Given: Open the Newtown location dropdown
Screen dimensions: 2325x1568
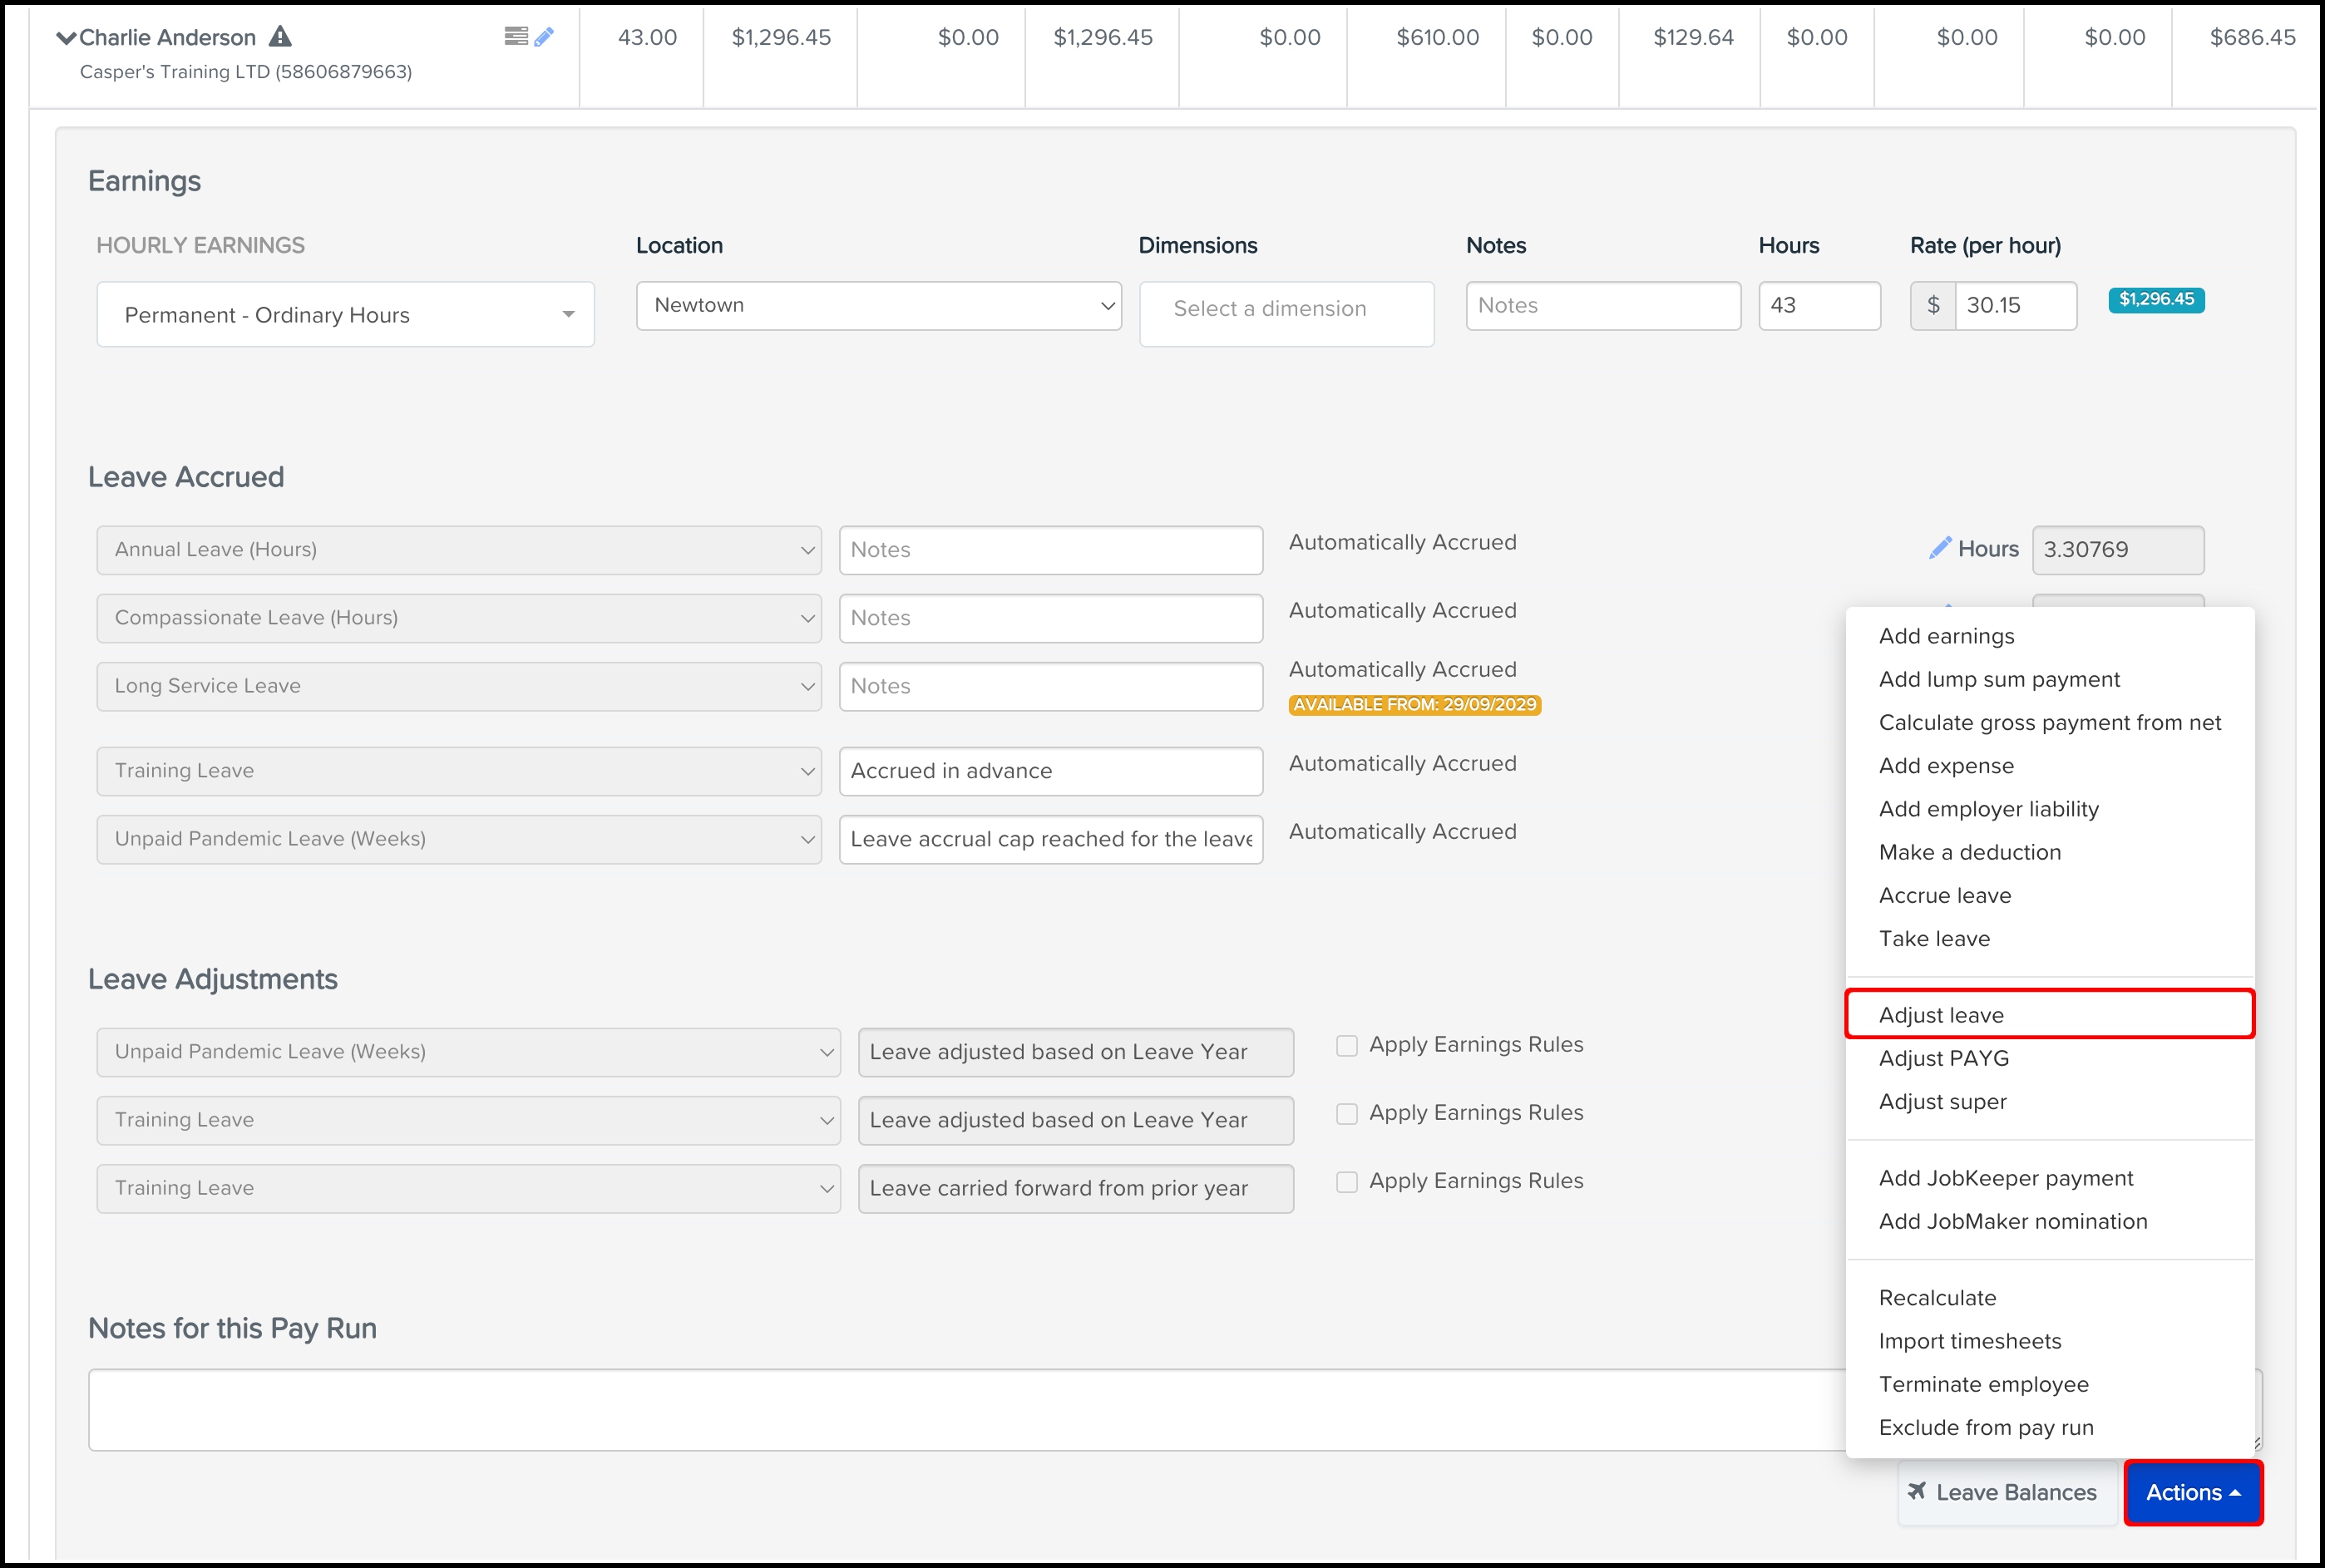Looking at the screenshot, I should pyautogui.click(x=878, y=306).
